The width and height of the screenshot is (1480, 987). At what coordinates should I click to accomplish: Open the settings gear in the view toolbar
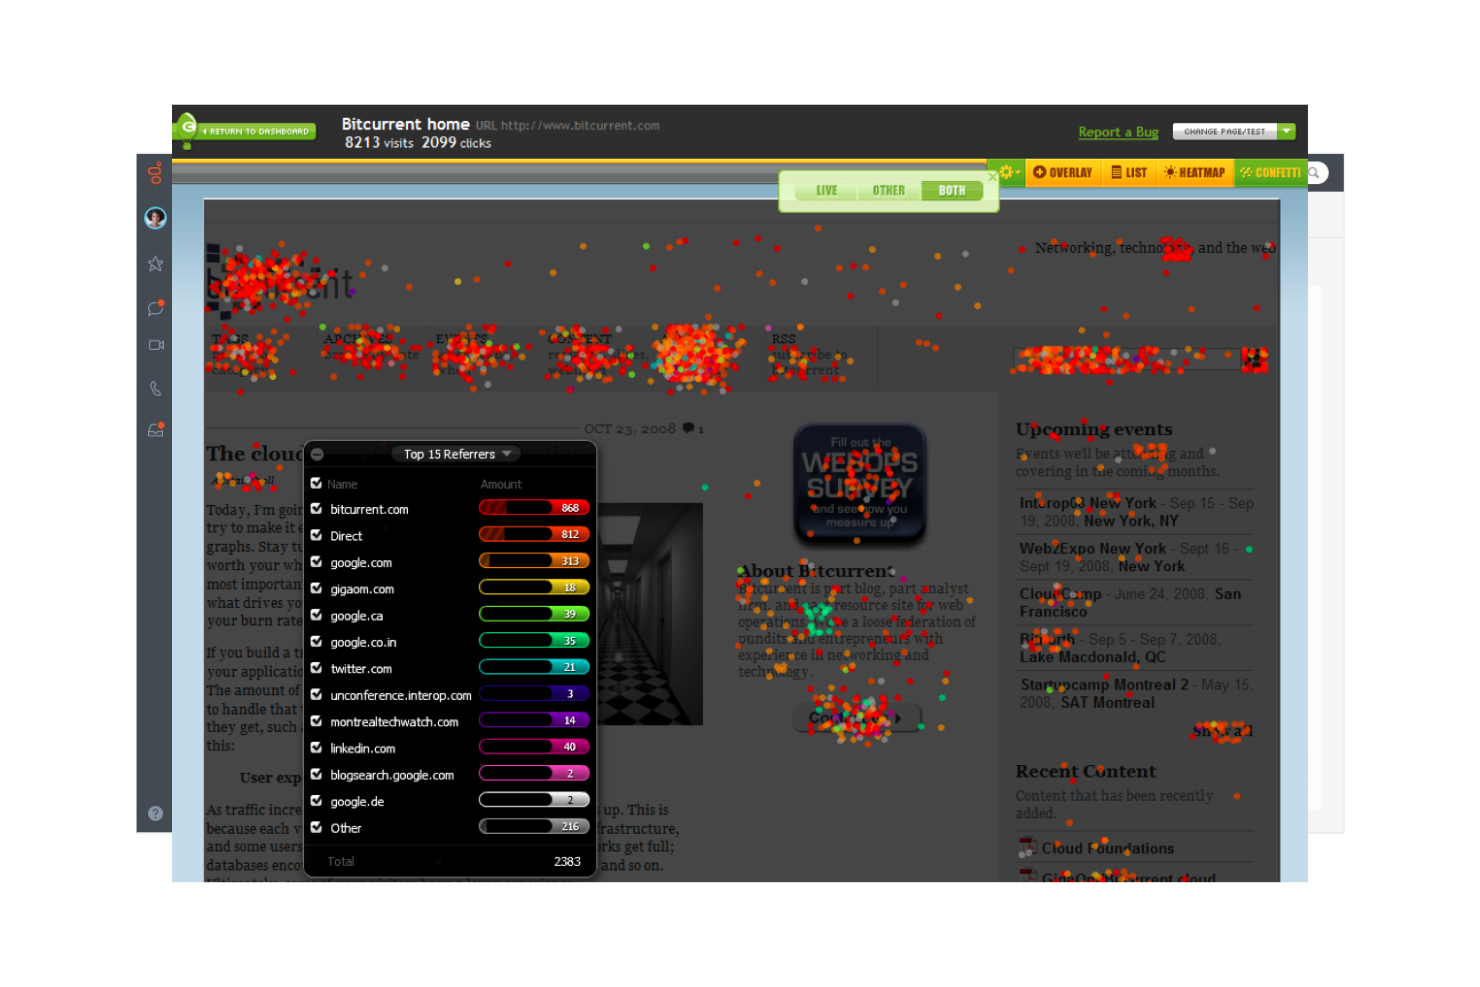tap(1007, 172)
